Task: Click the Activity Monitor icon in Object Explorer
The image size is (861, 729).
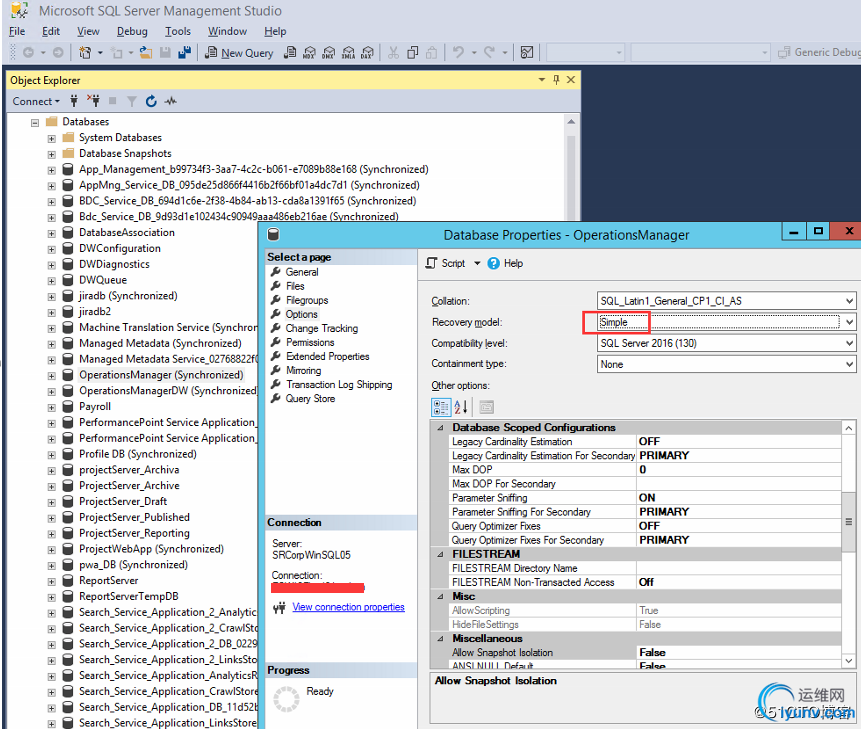Action: click(x=171, y=101)
